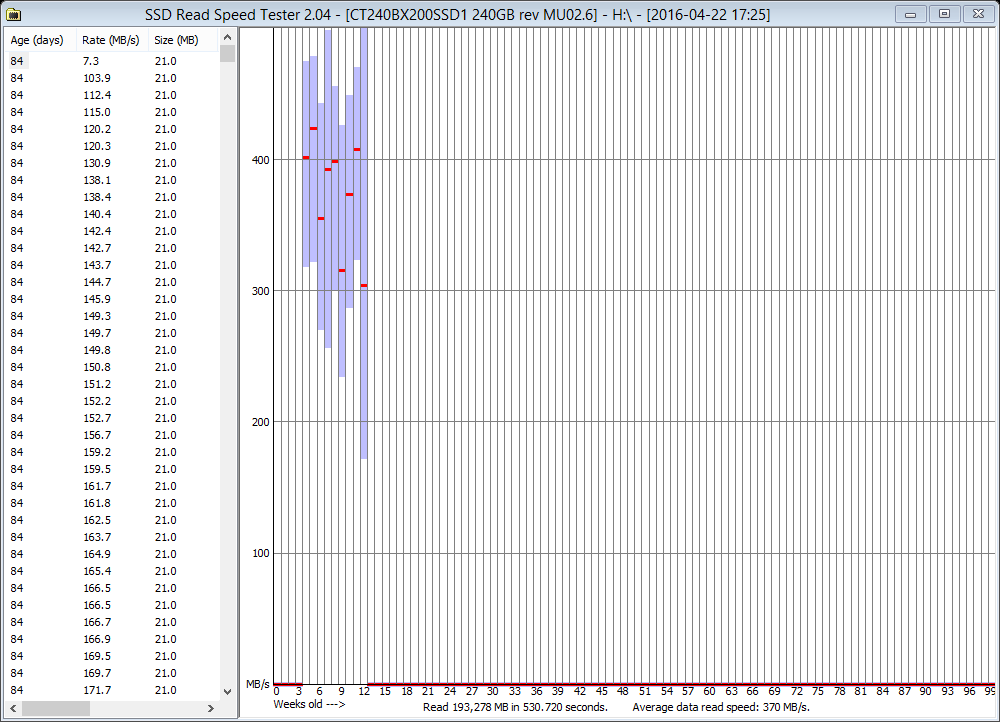Select the row with rate 169.5
Image resolution: width=1000 pixels, height=722 pixels.
click(112, 656)
